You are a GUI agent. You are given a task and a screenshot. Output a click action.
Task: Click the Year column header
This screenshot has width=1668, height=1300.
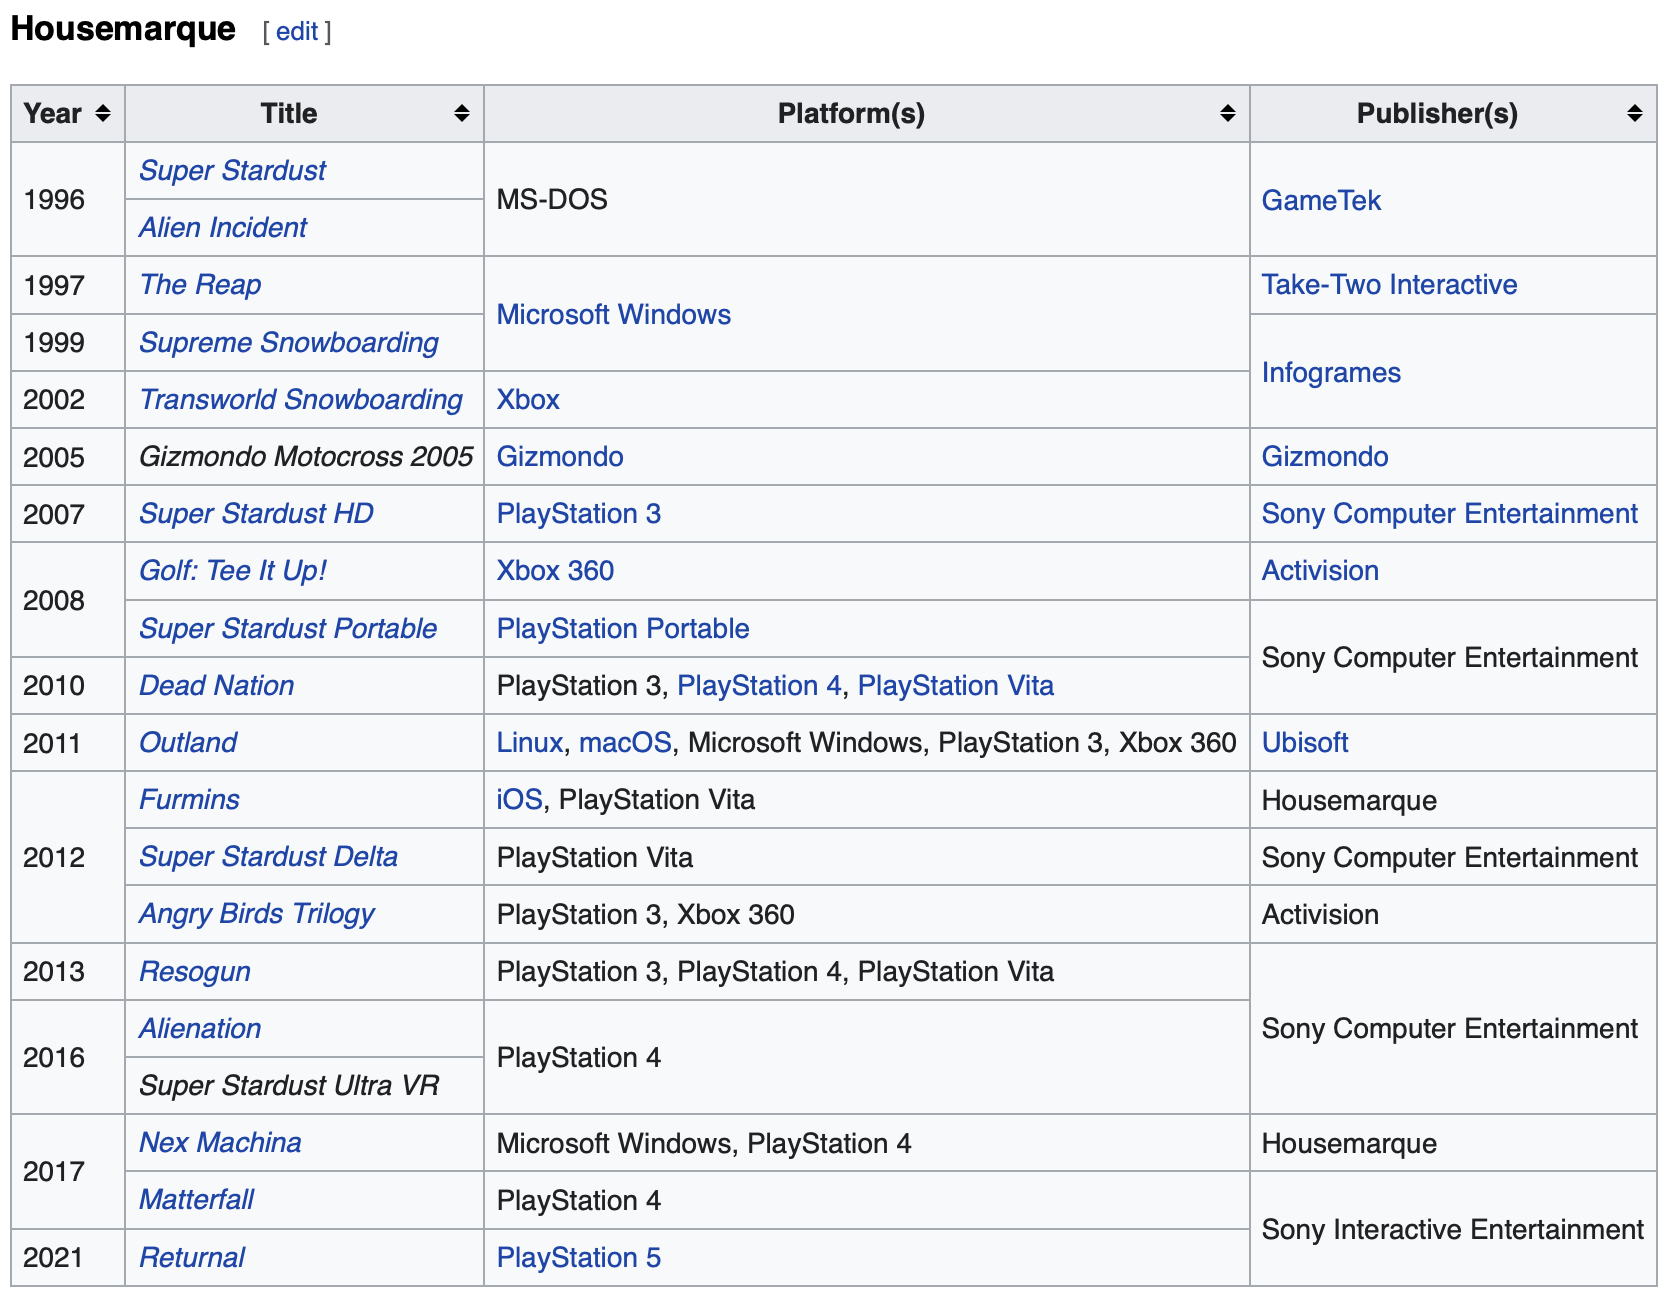pyautogui.click(x=68, y=113)
